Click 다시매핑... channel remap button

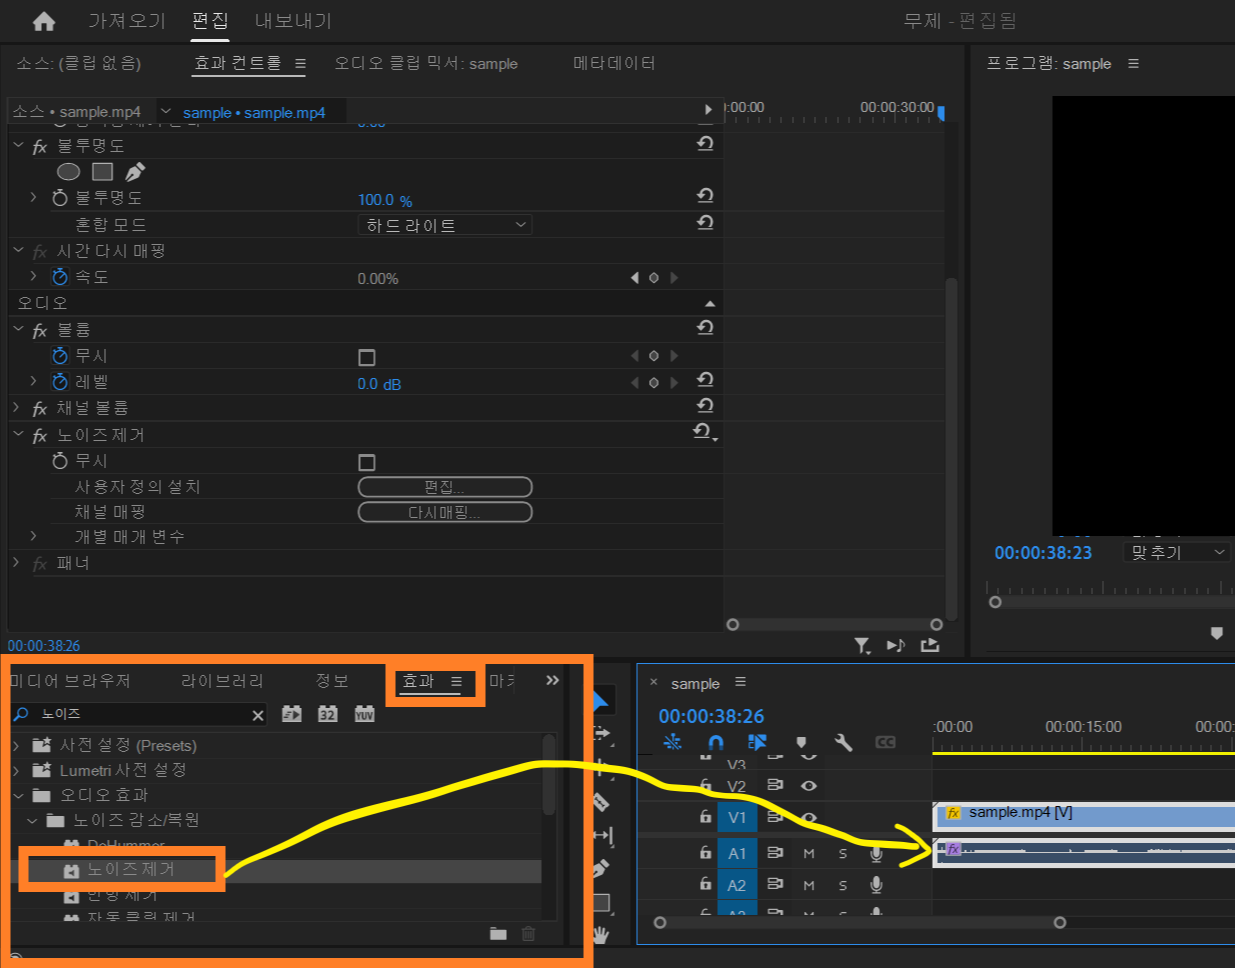[445, 512]
